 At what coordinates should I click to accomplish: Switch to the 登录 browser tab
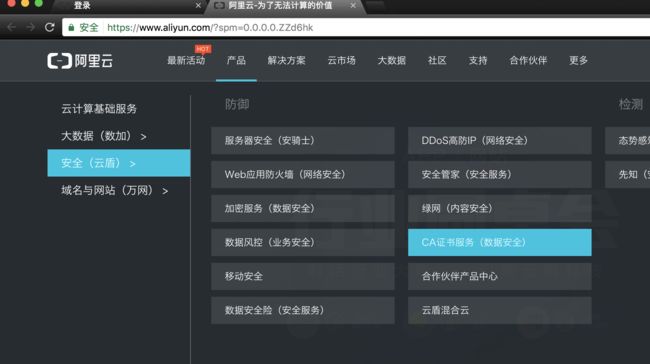129,5
